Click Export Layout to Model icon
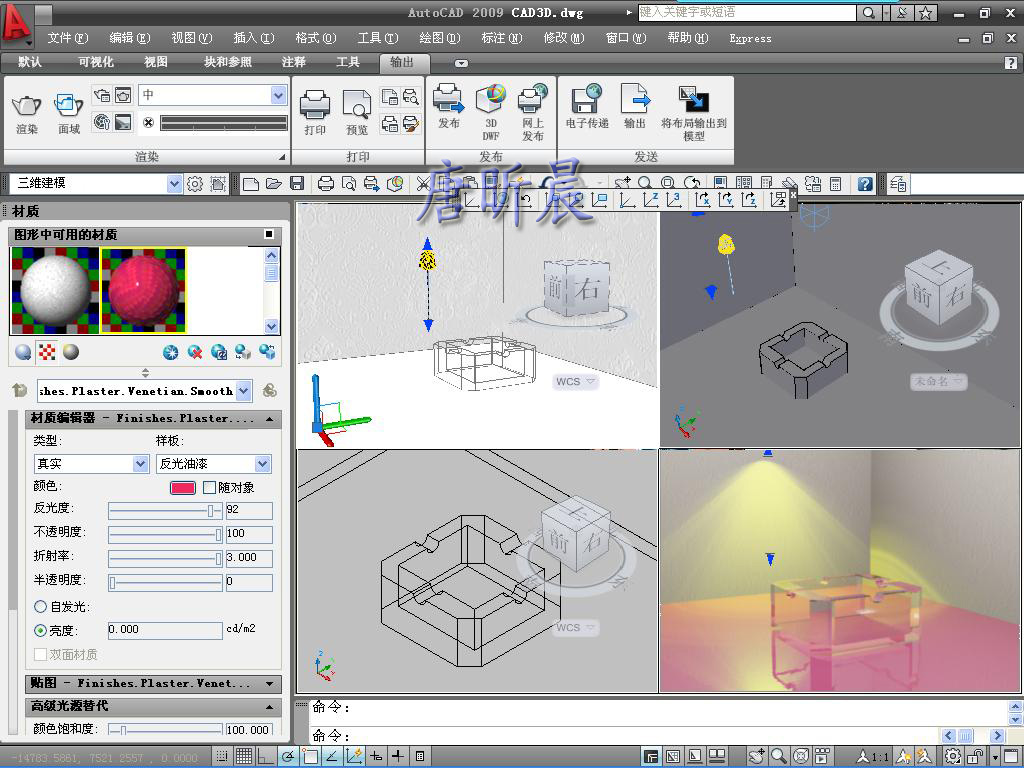 pyautogui.click(x=694, y=99)
